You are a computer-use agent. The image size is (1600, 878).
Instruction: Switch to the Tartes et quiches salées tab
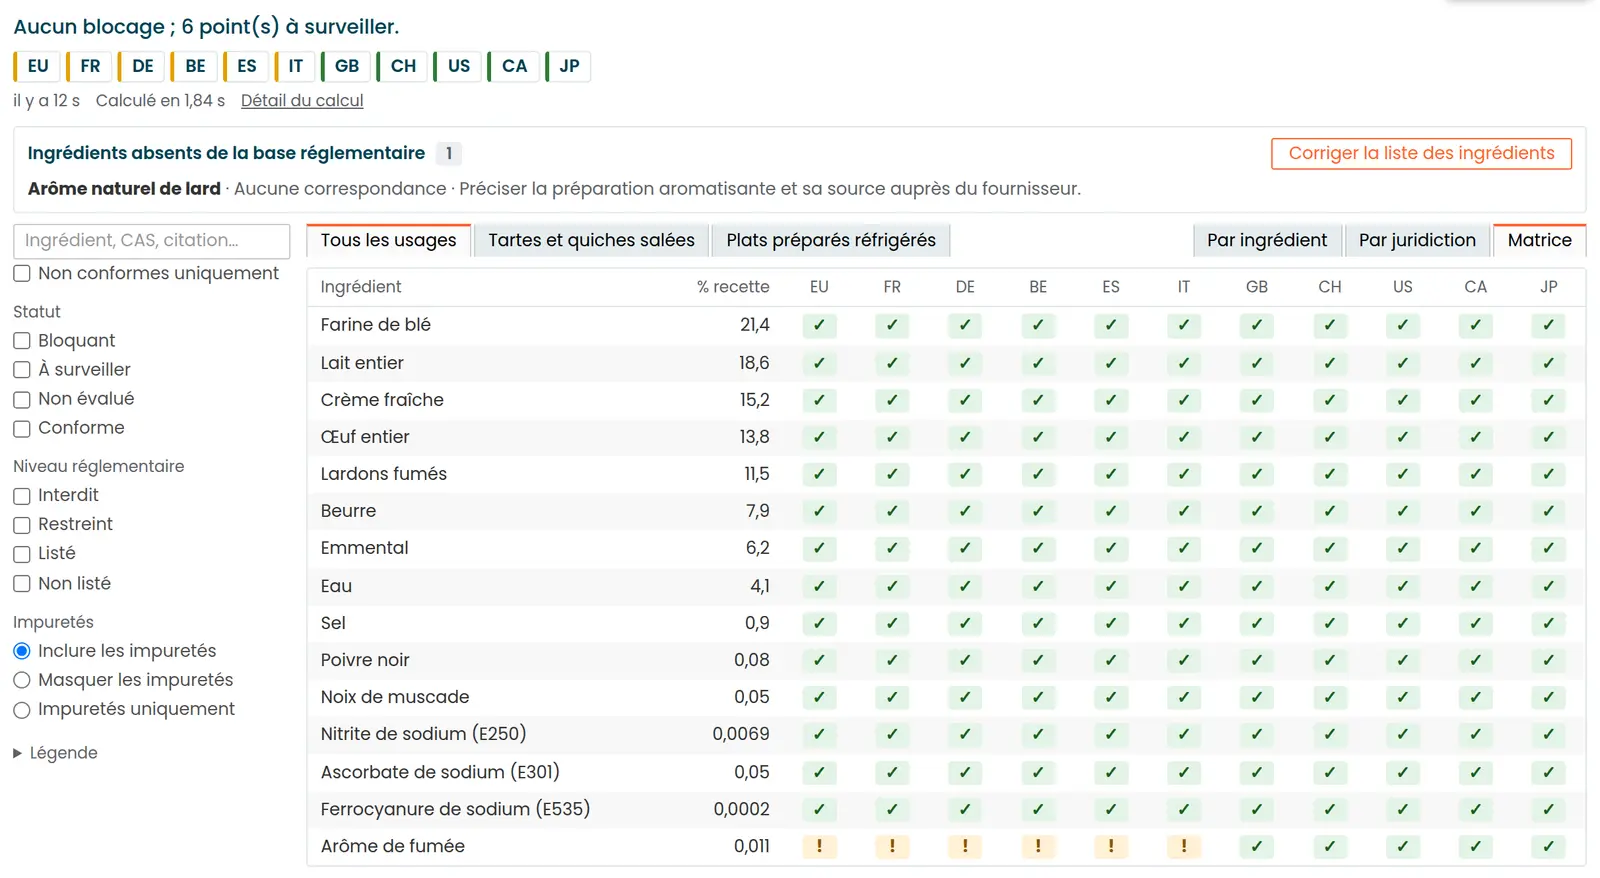click(x=591, y=240)
